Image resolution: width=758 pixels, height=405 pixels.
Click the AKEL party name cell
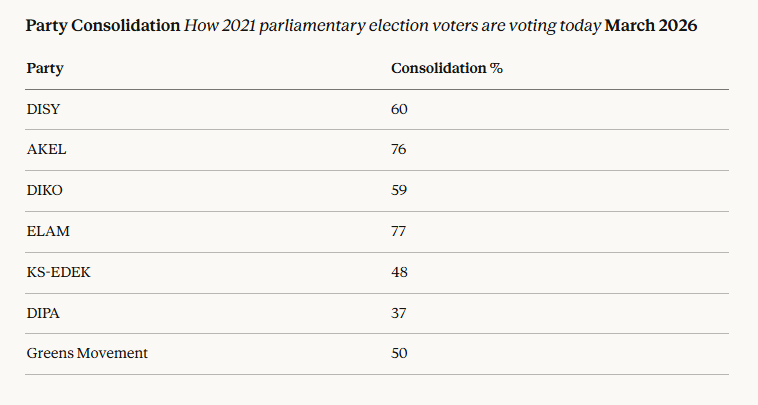[46, 149]
